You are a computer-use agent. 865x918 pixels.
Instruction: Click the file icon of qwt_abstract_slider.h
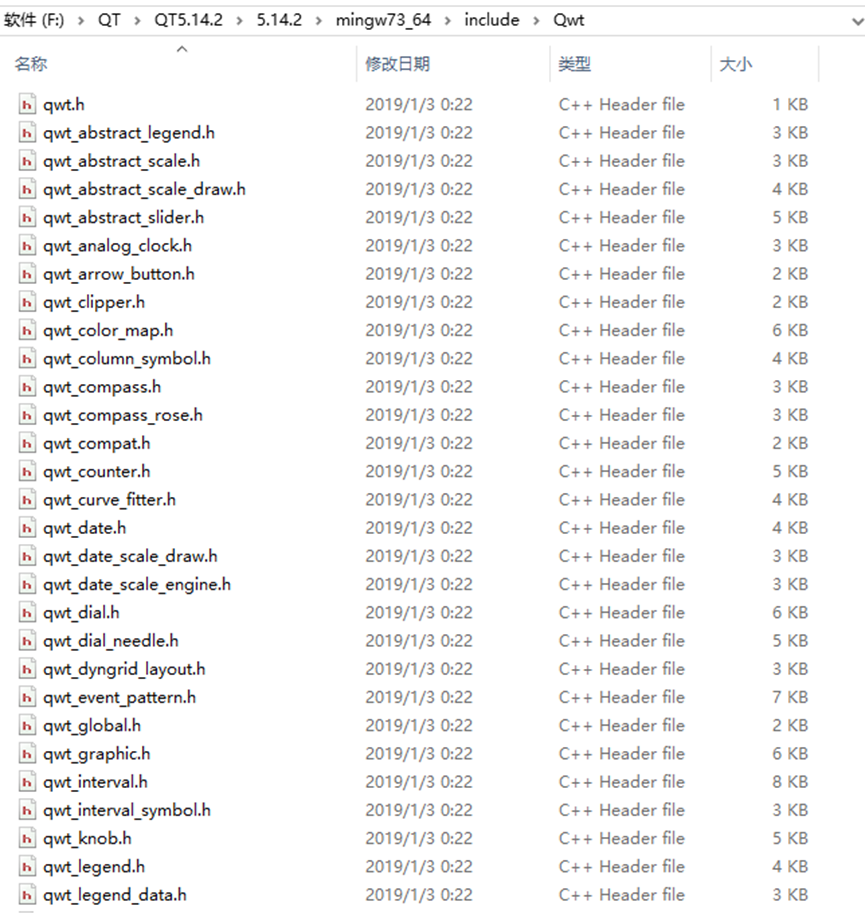26,218
